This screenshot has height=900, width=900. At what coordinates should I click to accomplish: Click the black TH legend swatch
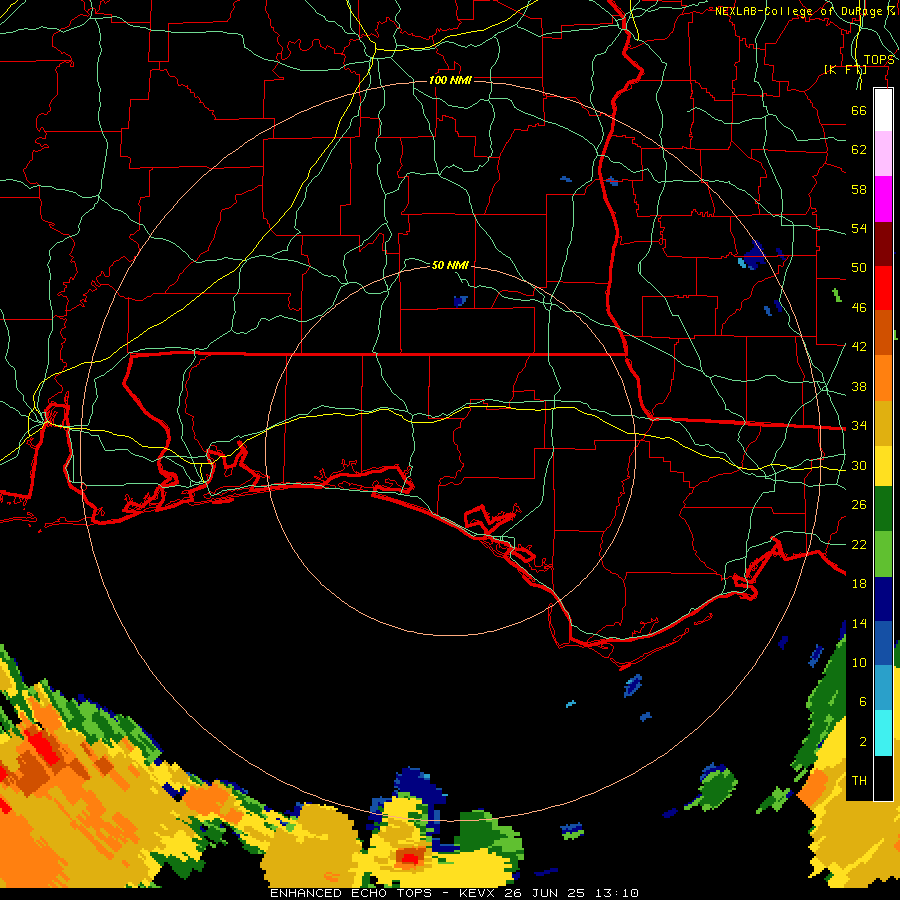tap(883, 778)
